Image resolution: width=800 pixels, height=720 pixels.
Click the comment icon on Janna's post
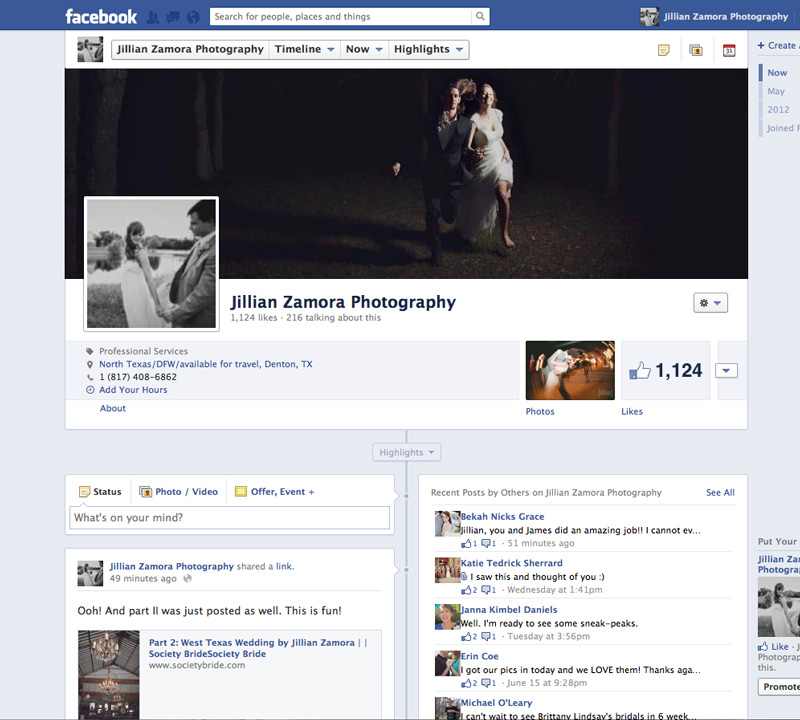click(x=486, y=636)
